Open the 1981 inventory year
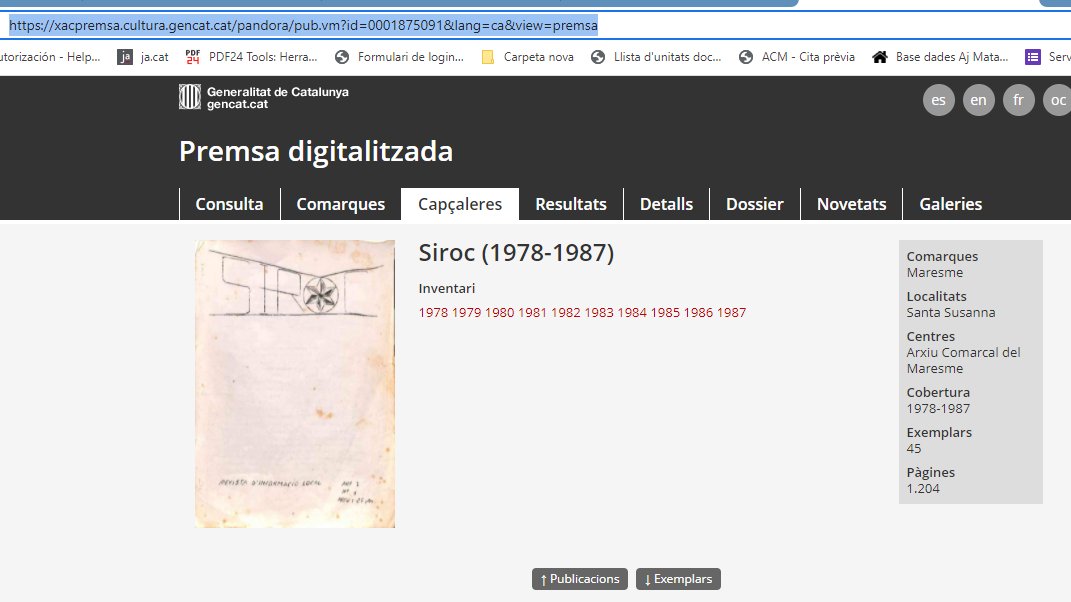Viewport: 1071px width, 602px height. pyautogui.click(x=532, y=313)
